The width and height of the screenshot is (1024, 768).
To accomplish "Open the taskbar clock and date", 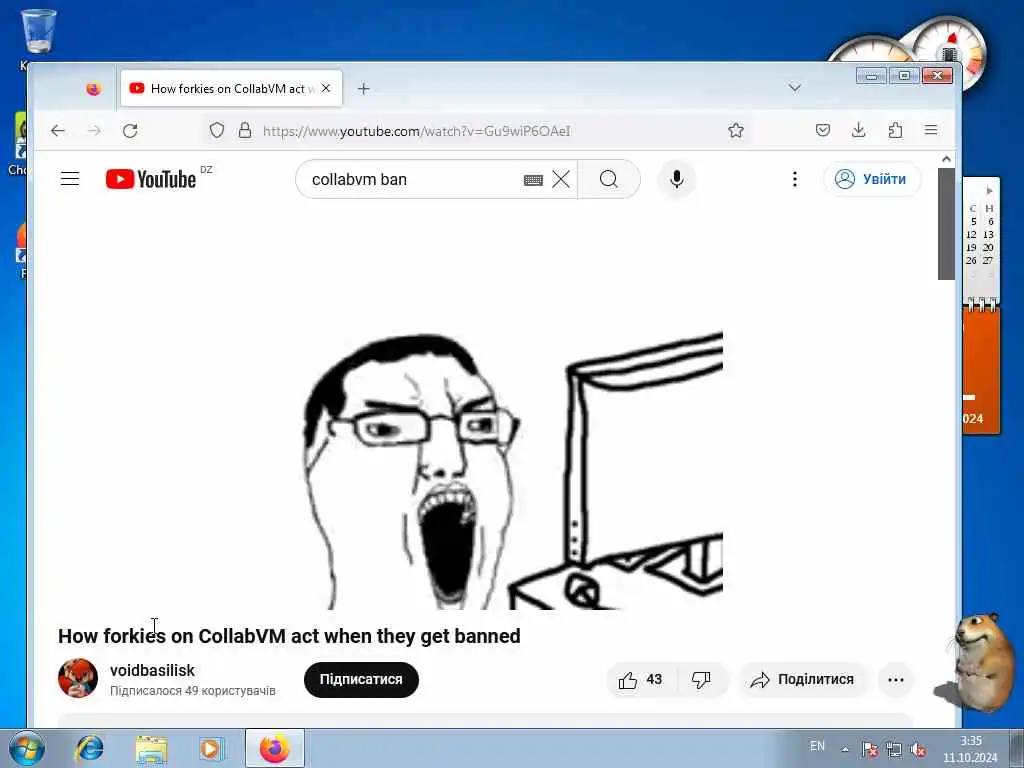I will pos(970,749).
